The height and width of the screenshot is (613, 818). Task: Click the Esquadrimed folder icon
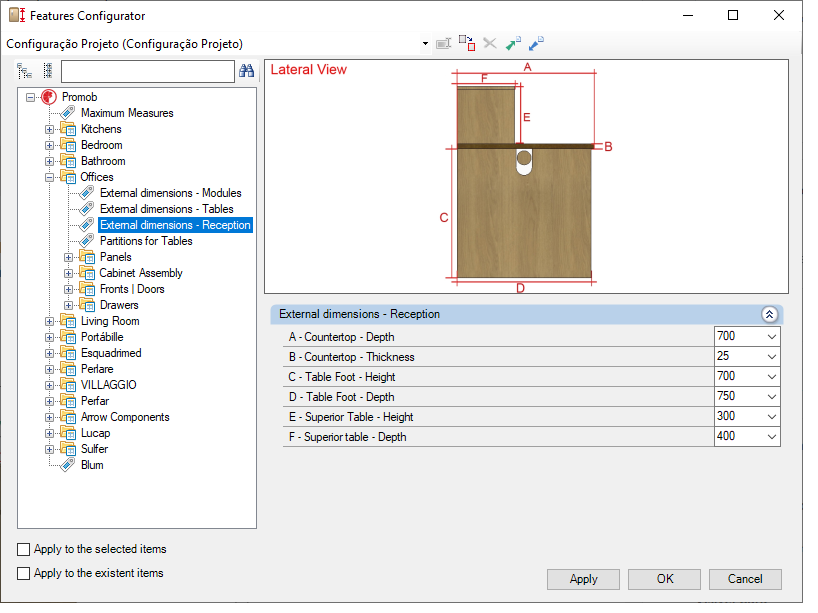68,353
